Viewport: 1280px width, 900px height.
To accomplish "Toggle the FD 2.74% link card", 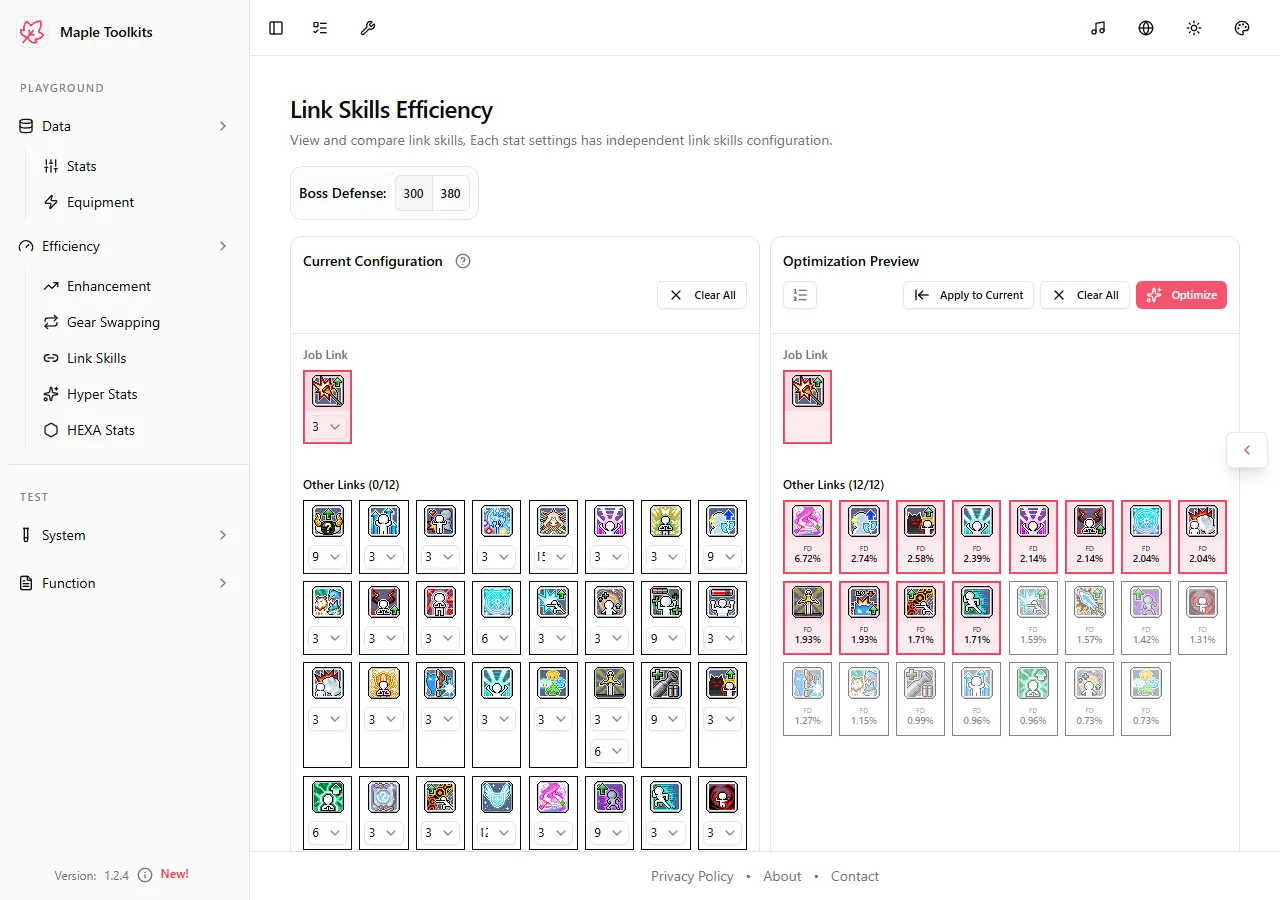I will tap(864, 537).
